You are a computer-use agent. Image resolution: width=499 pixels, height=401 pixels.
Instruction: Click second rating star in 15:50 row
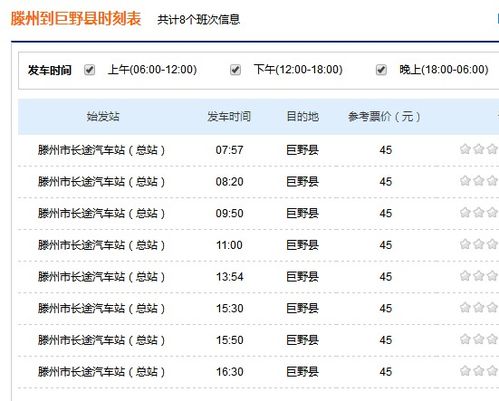tap(479, 339)
